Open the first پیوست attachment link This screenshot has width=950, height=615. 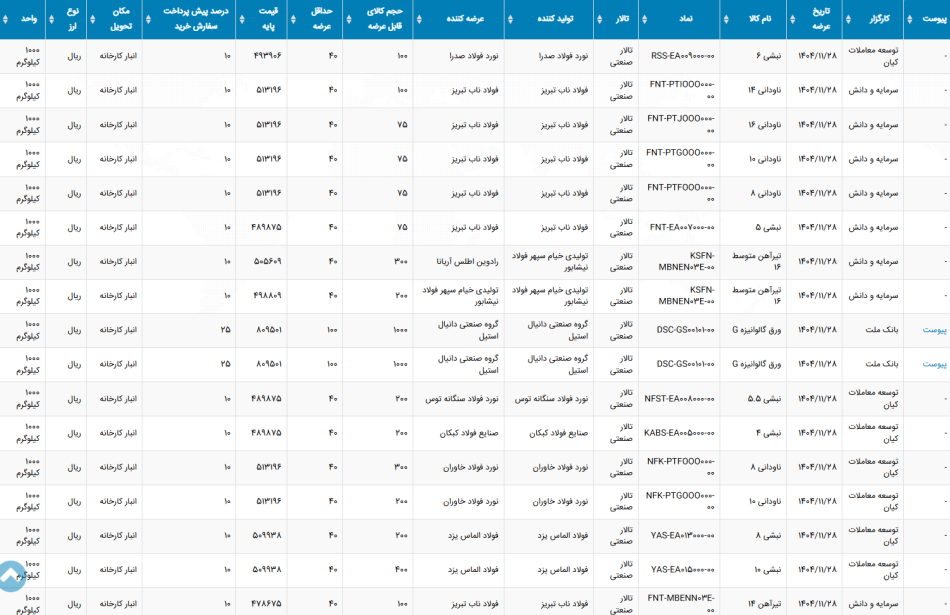[934, 330]
